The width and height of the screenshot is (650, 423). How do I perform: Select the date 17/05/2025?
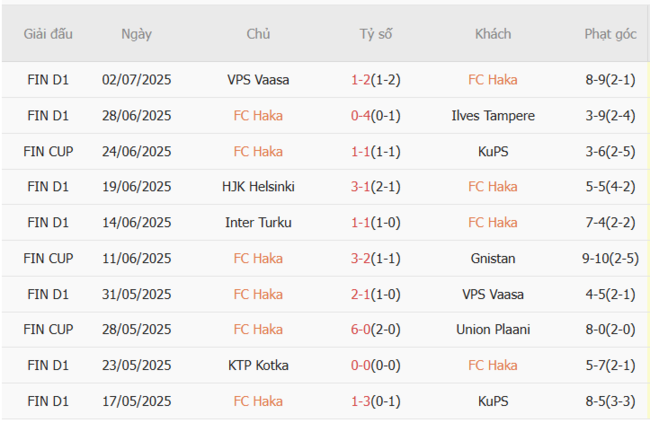[x=136, y=402]
